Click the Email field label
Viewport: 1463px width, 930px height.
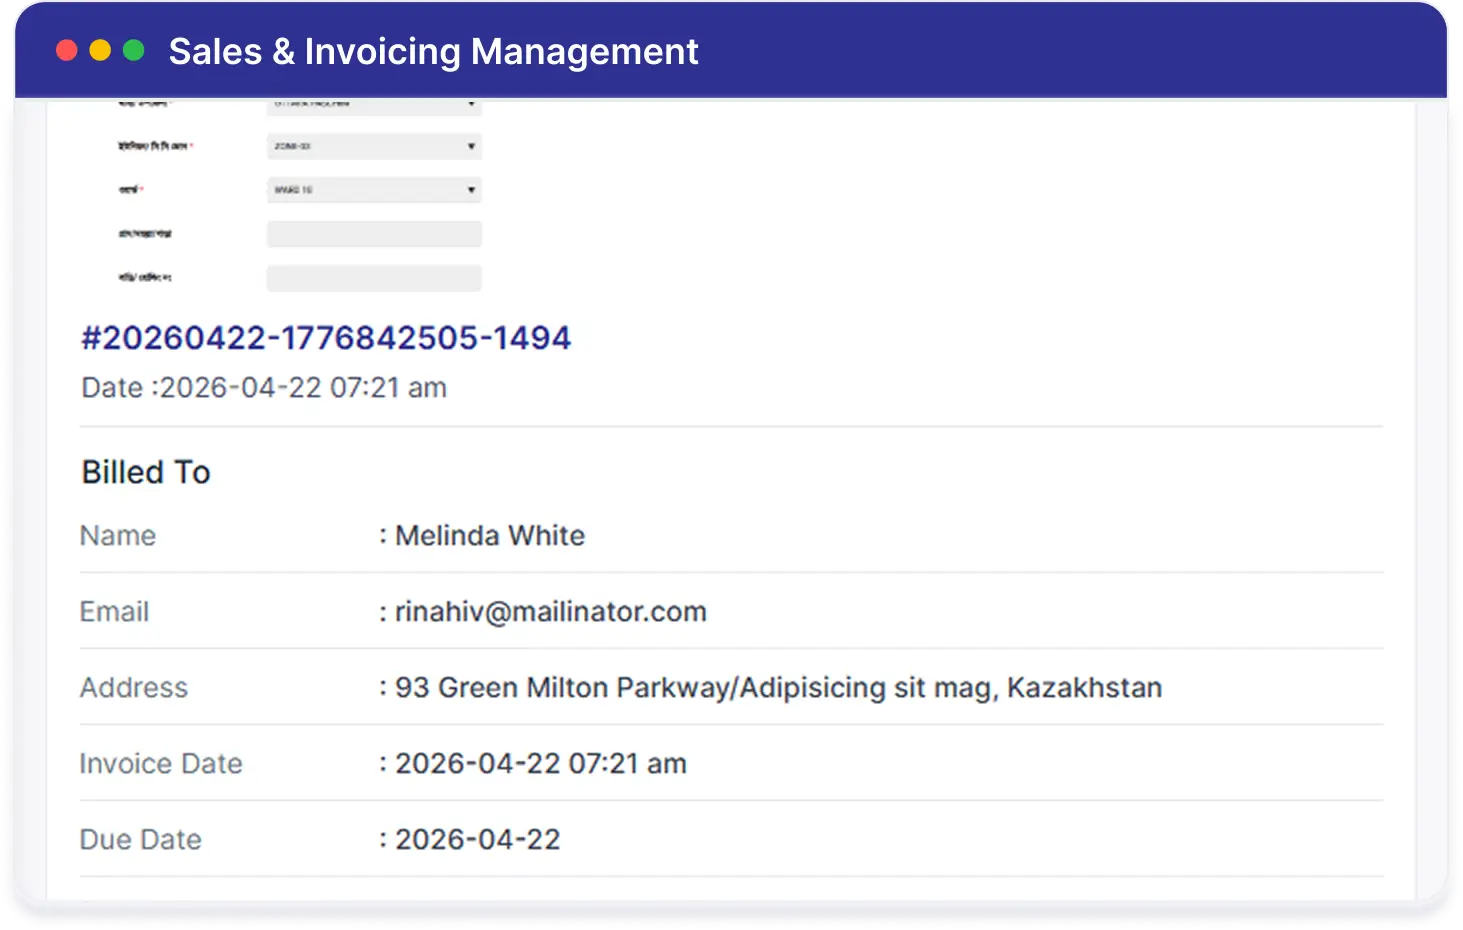115,612
